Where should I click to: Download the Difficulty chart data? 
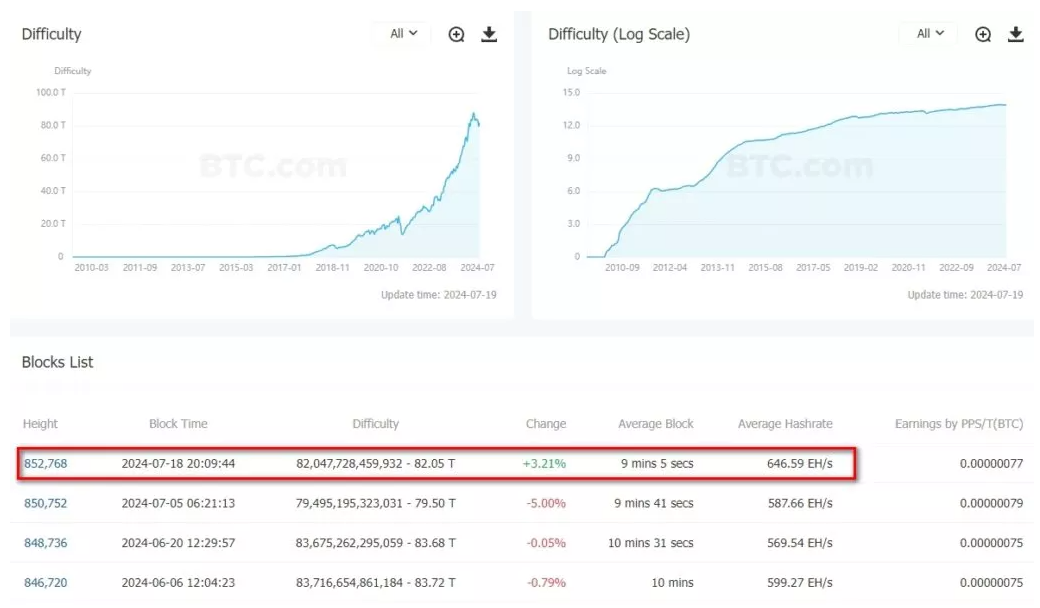489,34
